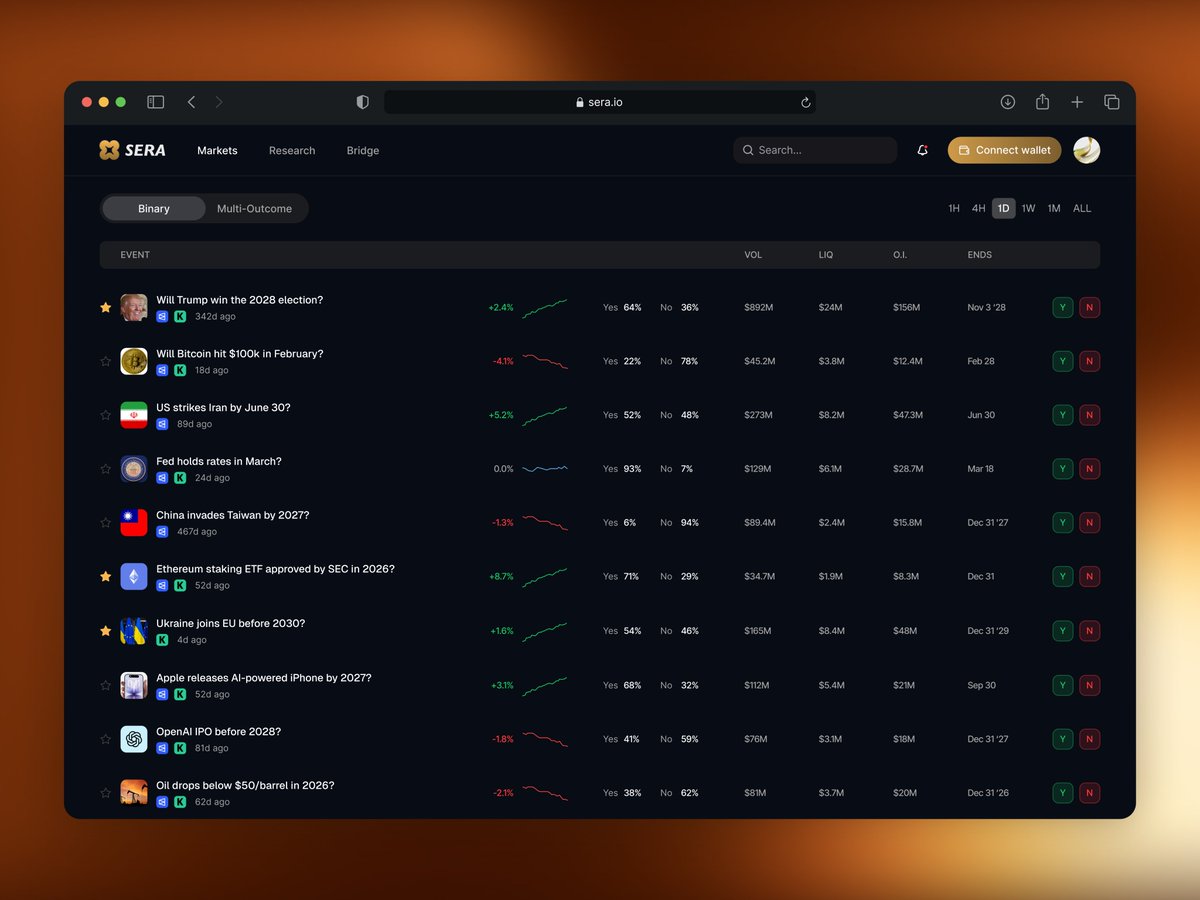Open browser downloads icon
Screen dimensions: 1200x900
tap(1008, 102)
